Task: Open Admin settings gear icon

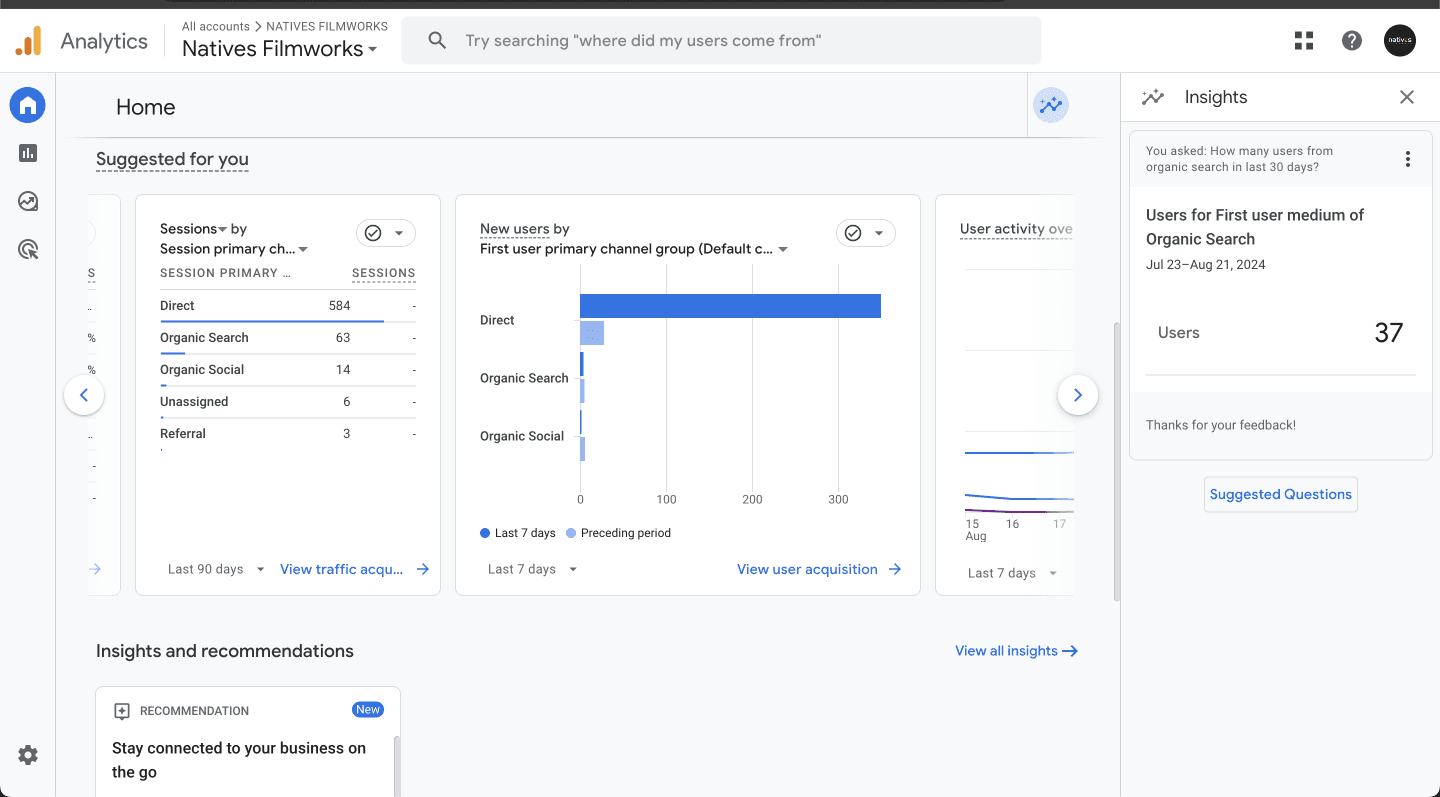Action: click(28, 755)
